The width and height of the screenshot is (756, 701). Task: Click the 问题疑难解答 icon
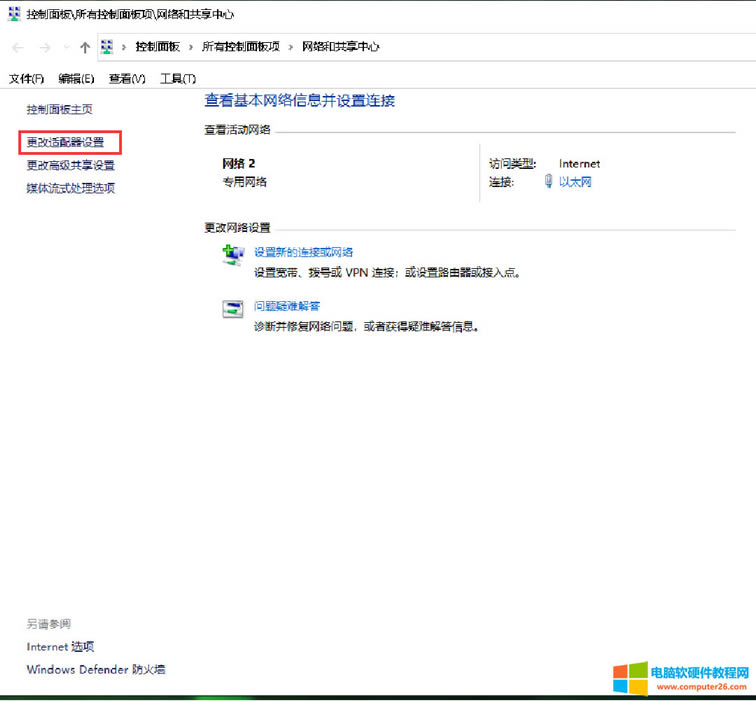pos(232,309)
